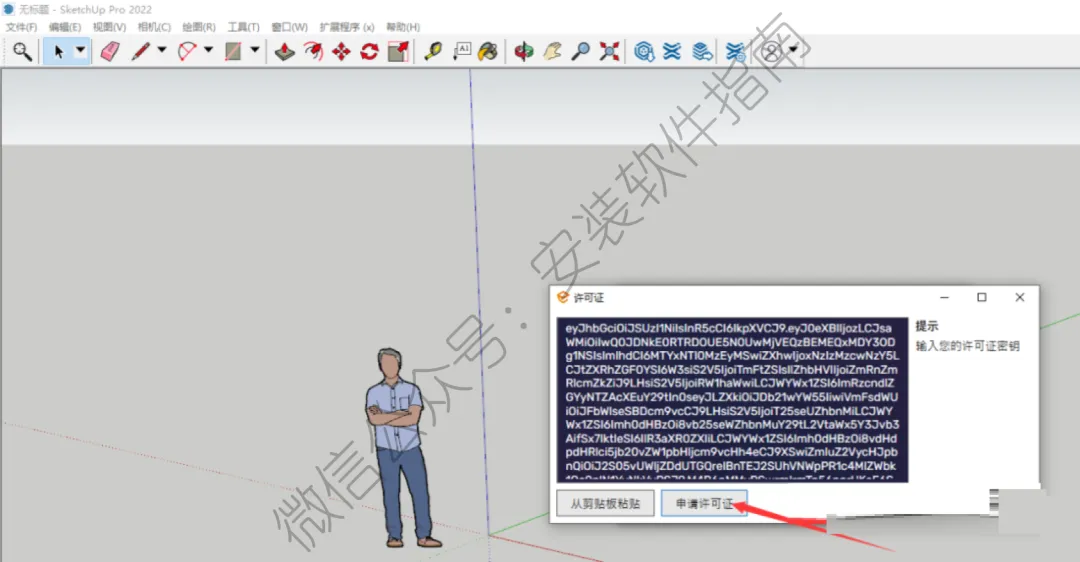Select the Orbit tool
Image resolution: width=1080 pixels, height=562 pixels.
pyautogui.click(x=524, y=52)
